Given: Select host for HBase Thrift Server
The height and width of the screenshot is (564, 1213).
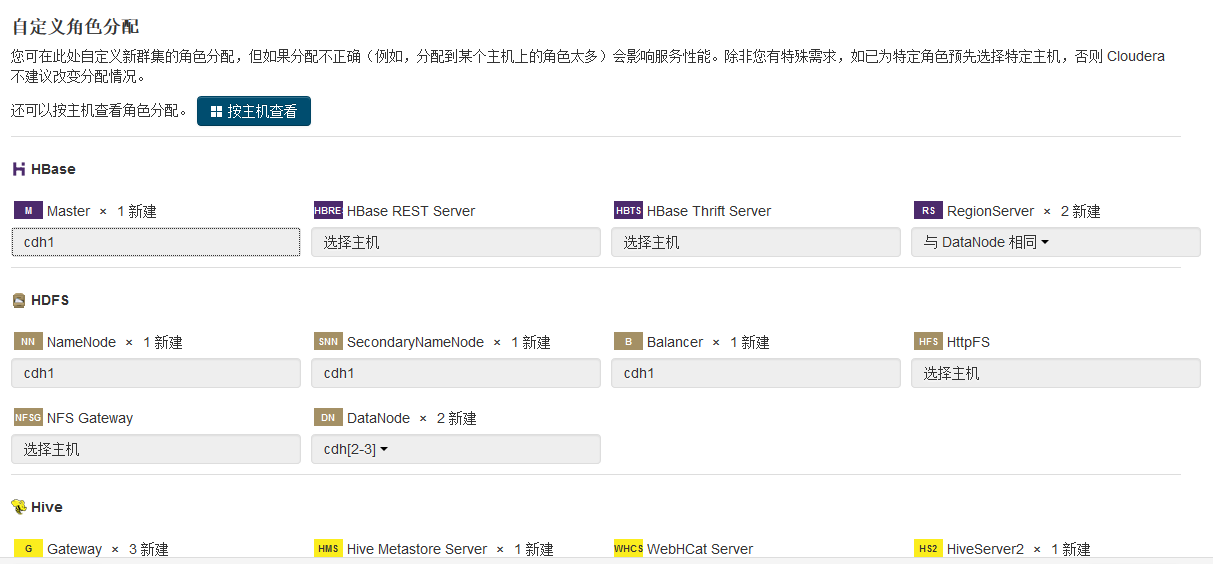Looking at the screenshot, I should (756, 242).
